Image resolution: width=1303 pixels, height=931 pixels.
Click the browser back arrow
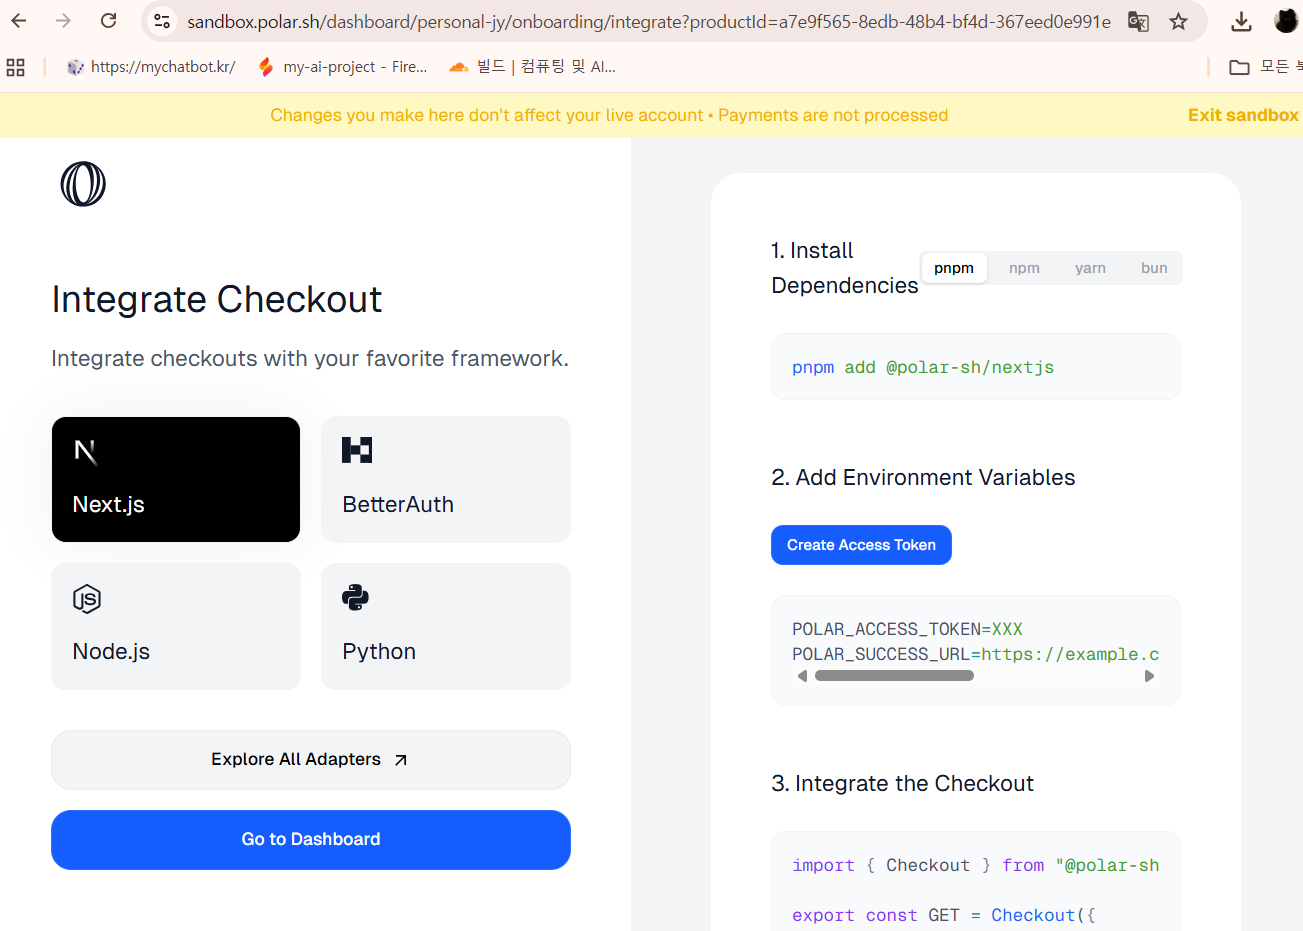(19, 21)
